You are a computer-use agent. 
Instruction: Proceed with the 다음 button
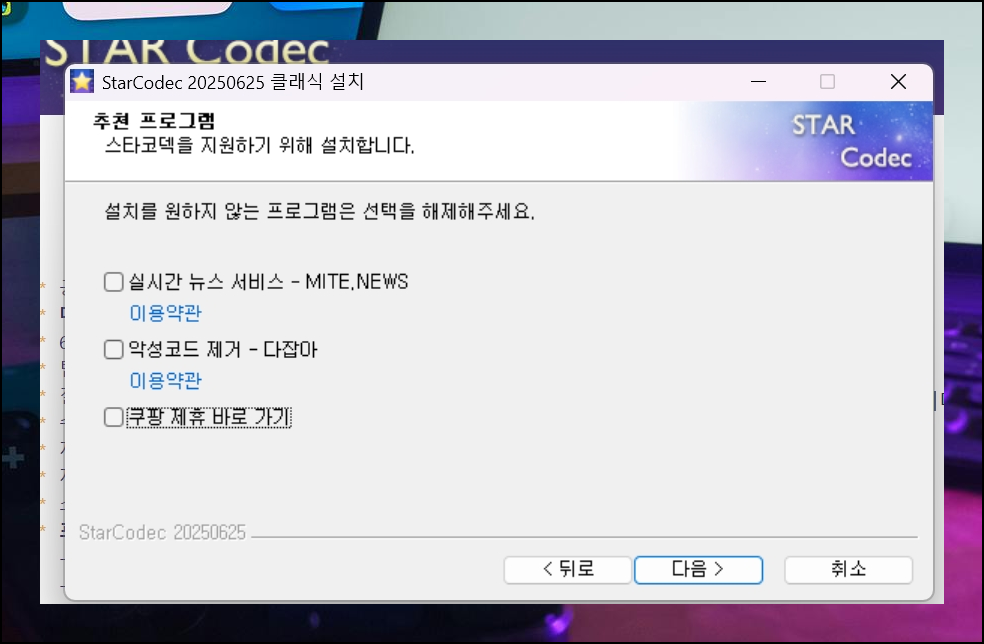click(698, 570)
